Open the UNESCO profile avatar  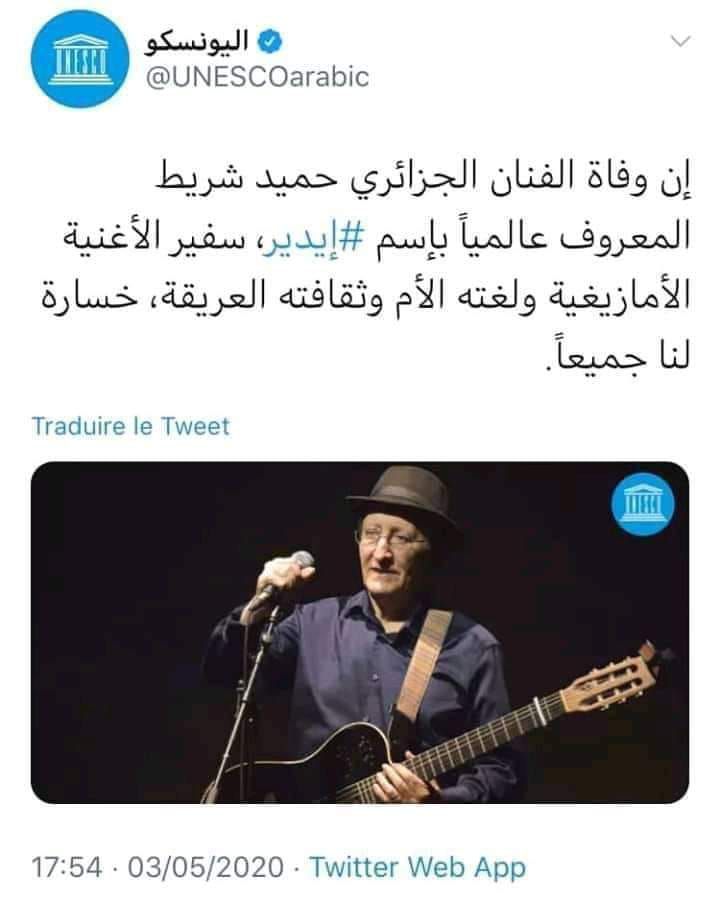(80, 59)
